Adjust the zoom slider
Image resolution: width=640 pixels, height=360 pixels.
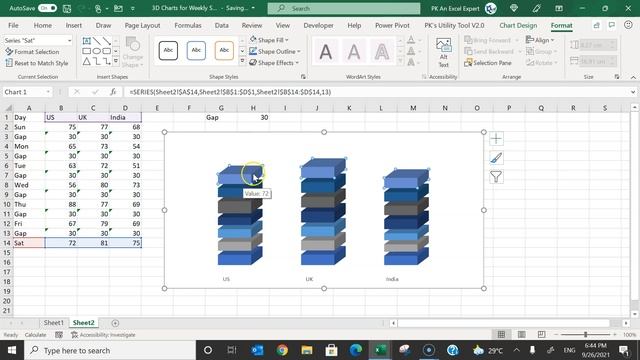pos(586,334)
